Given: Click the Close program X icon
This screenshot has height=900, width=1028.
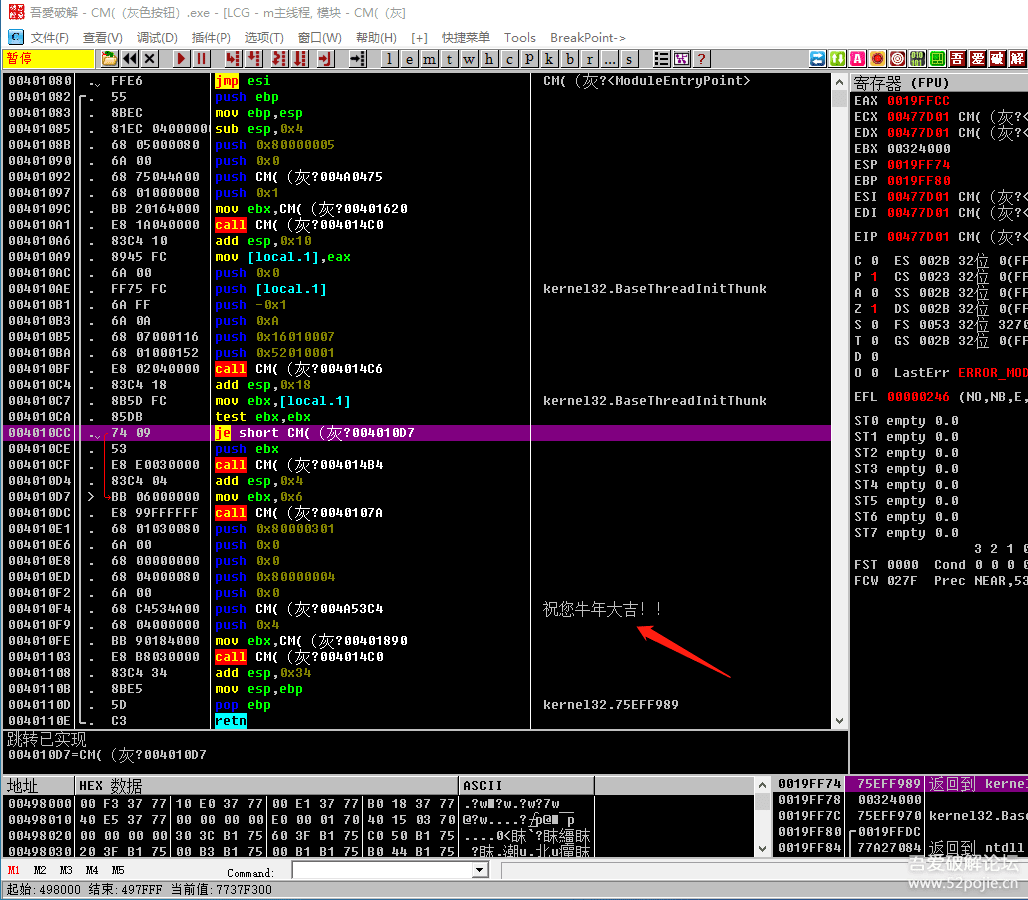Looking at the screenshot, I should point(151,59).
